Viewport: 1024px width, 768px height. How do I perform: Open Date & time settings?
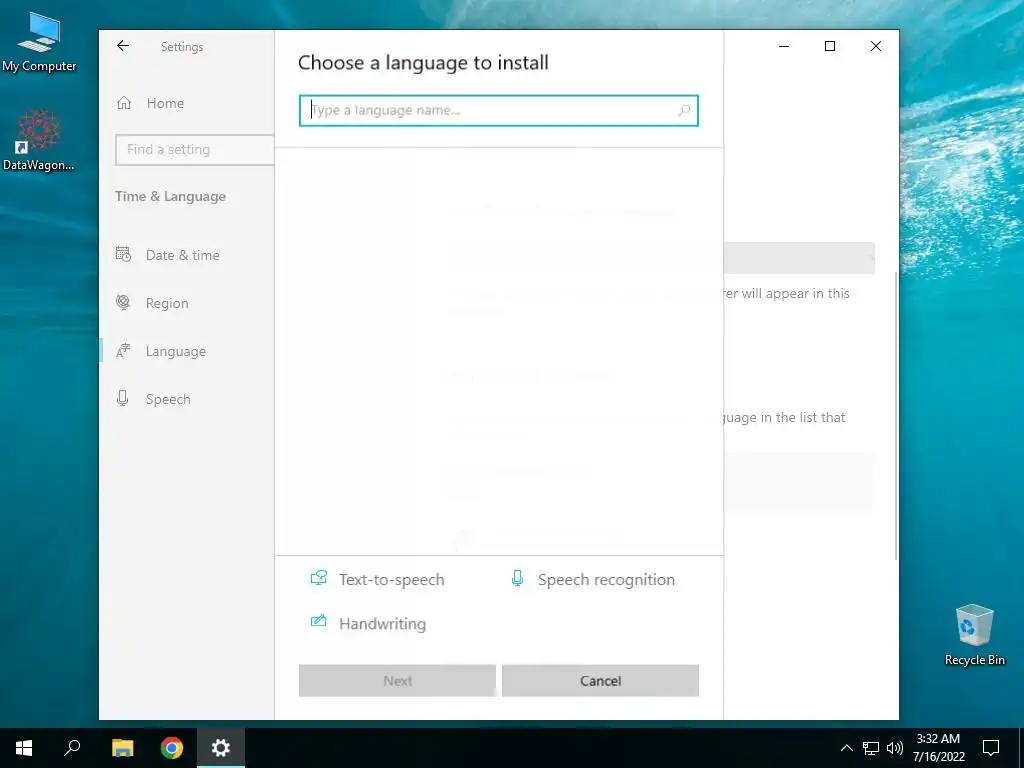tap(182, 255)
